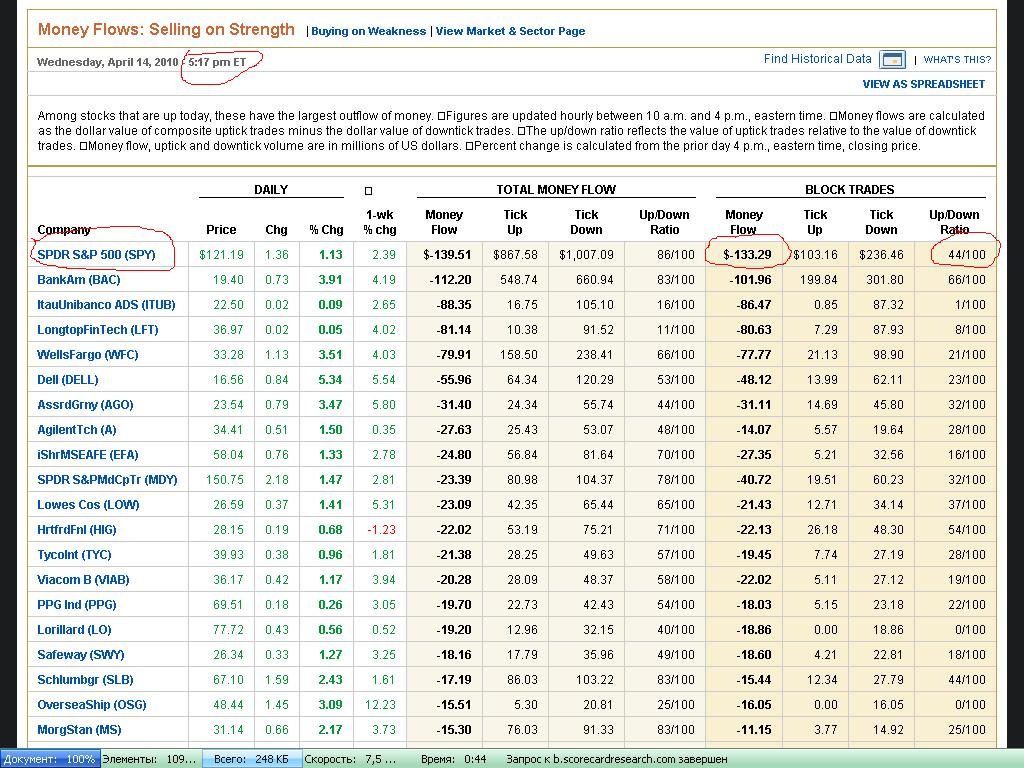Open MorgStan (MS) stock link
Viewport: 1024px width, 768px height.
coord(79,730)
